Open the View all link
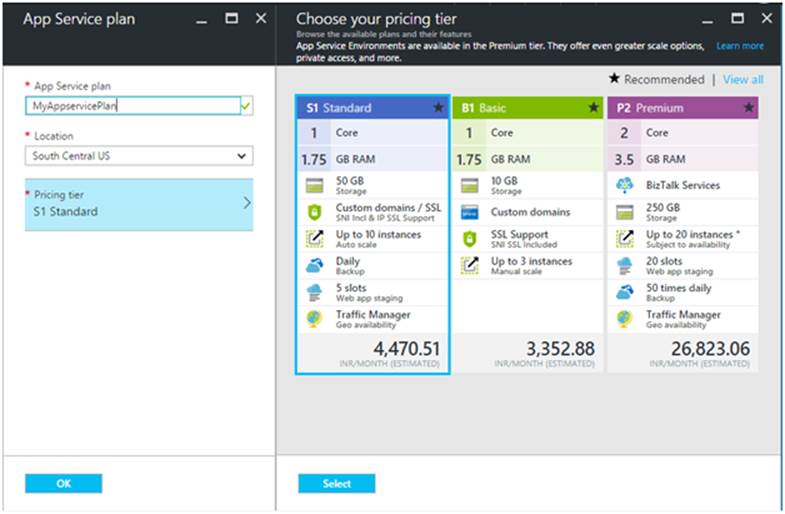Viewport: 785px width, 514px height. coord(743,80)
